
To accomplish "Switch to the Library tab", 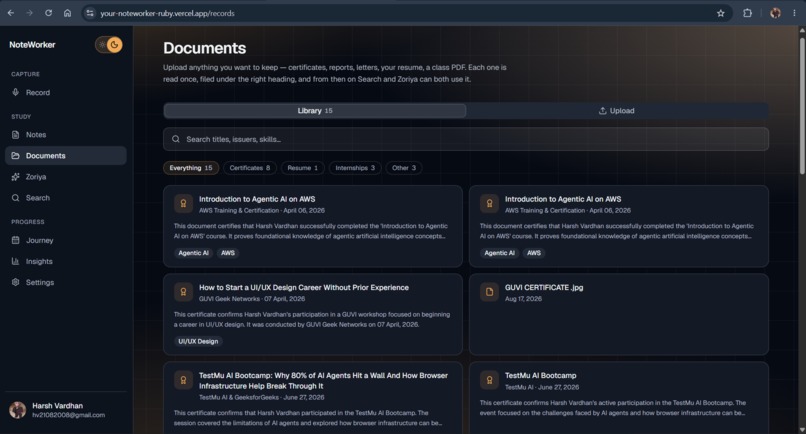I will click(x=315, y=111).
